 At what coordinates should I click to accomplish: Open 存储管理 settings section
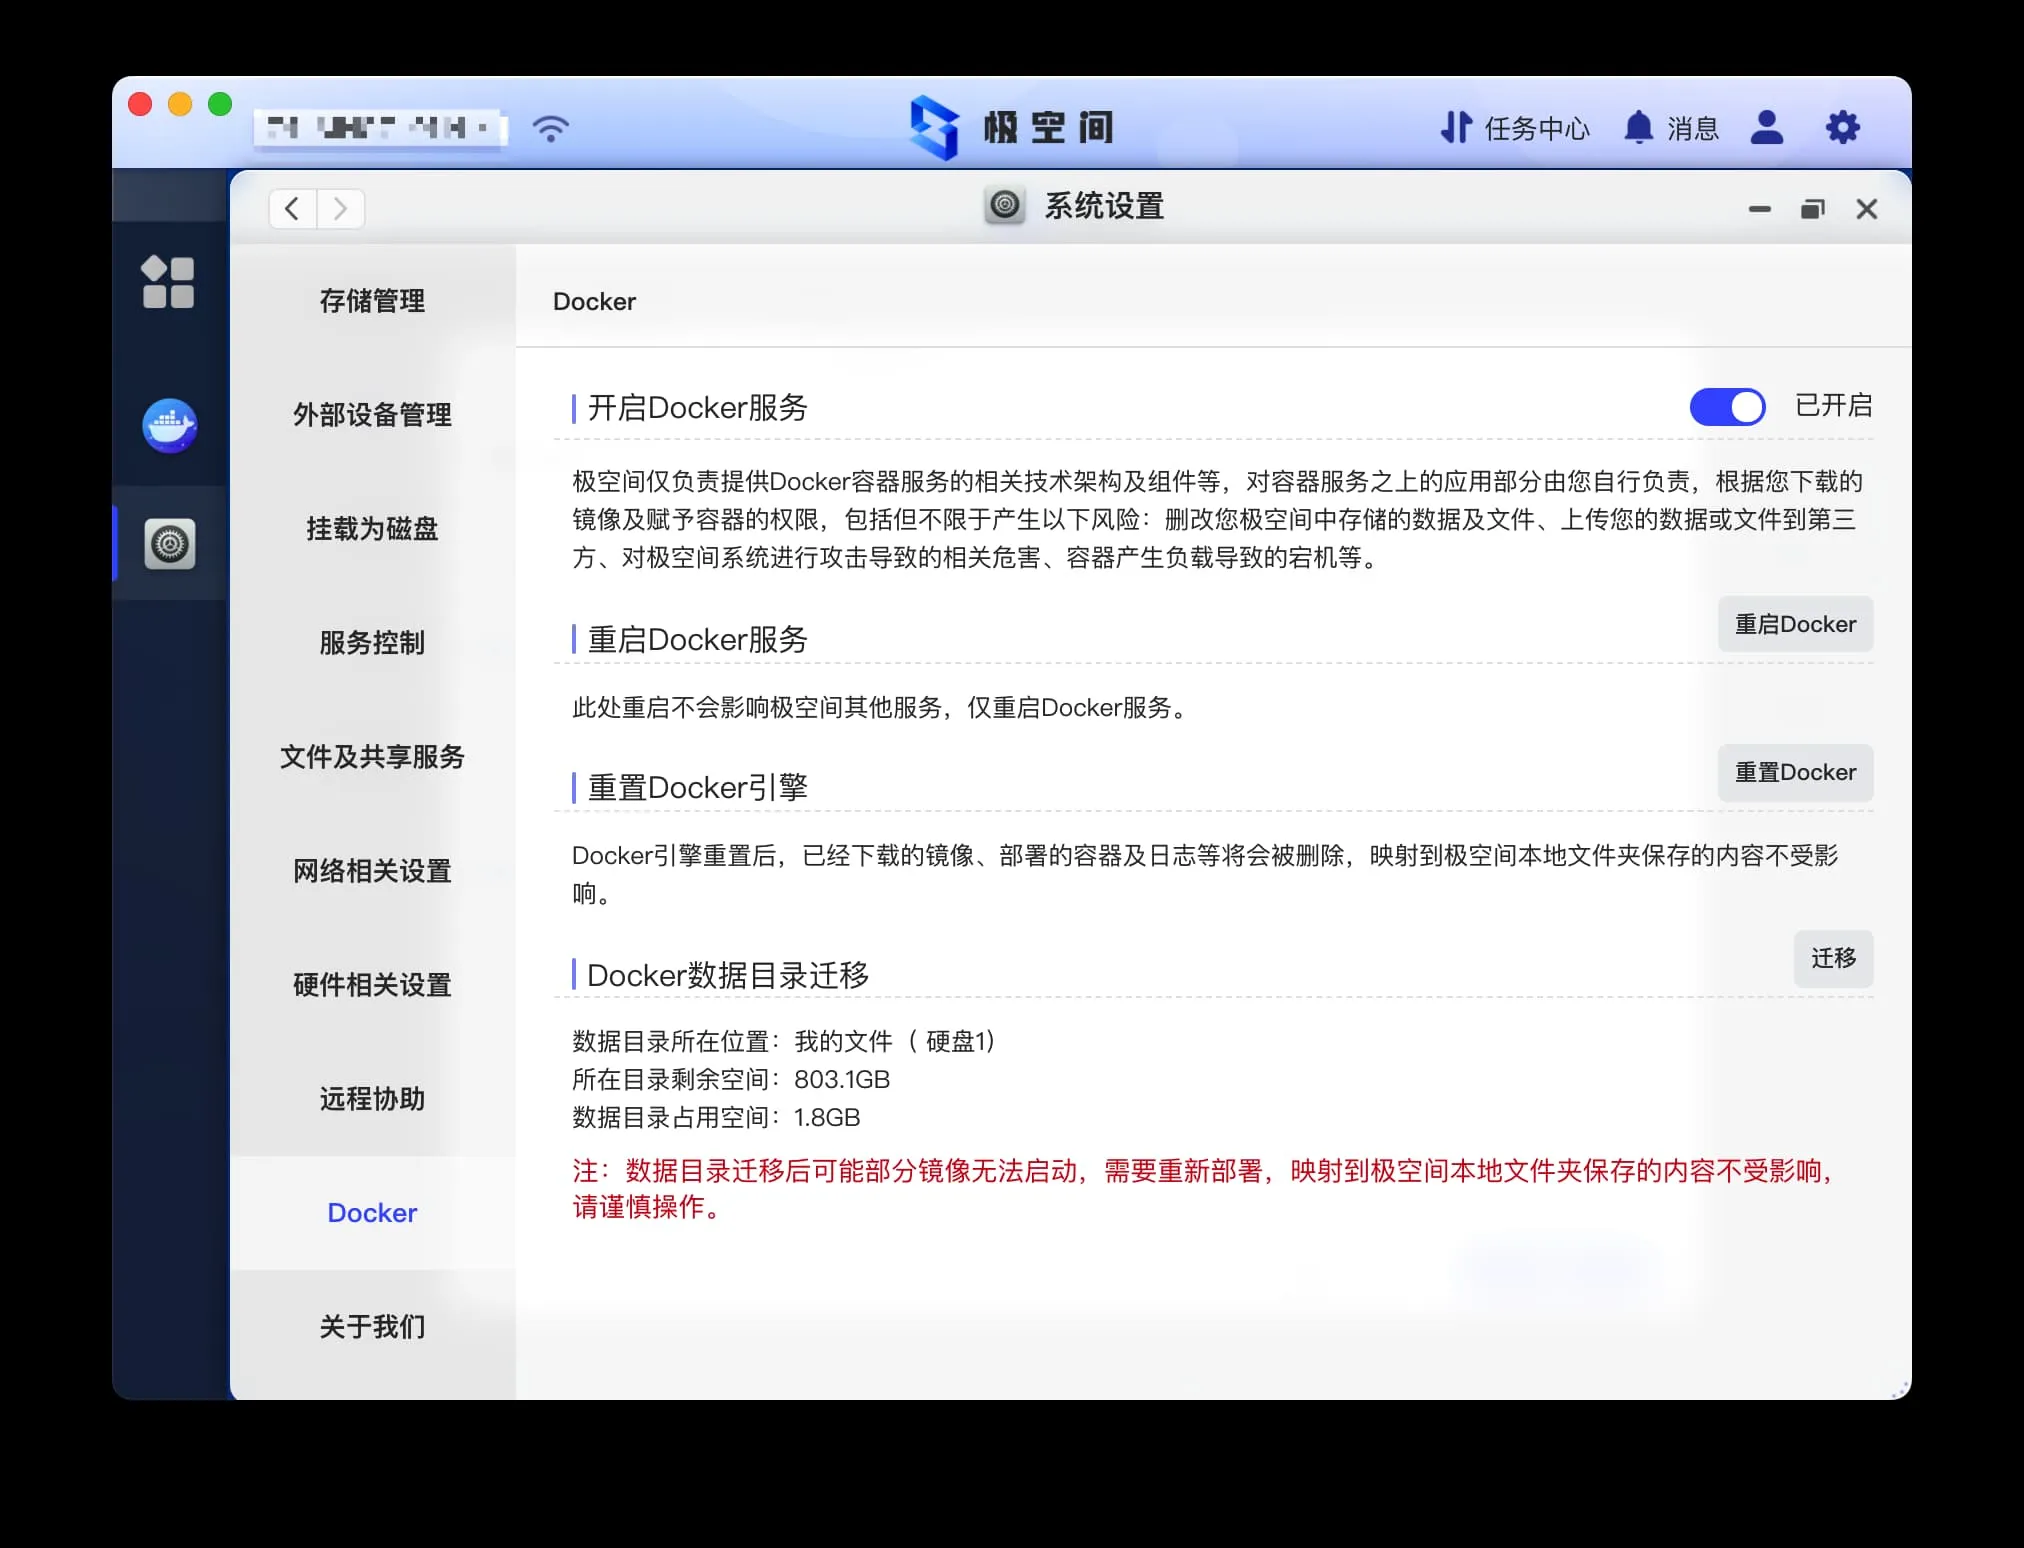point(372,301)
